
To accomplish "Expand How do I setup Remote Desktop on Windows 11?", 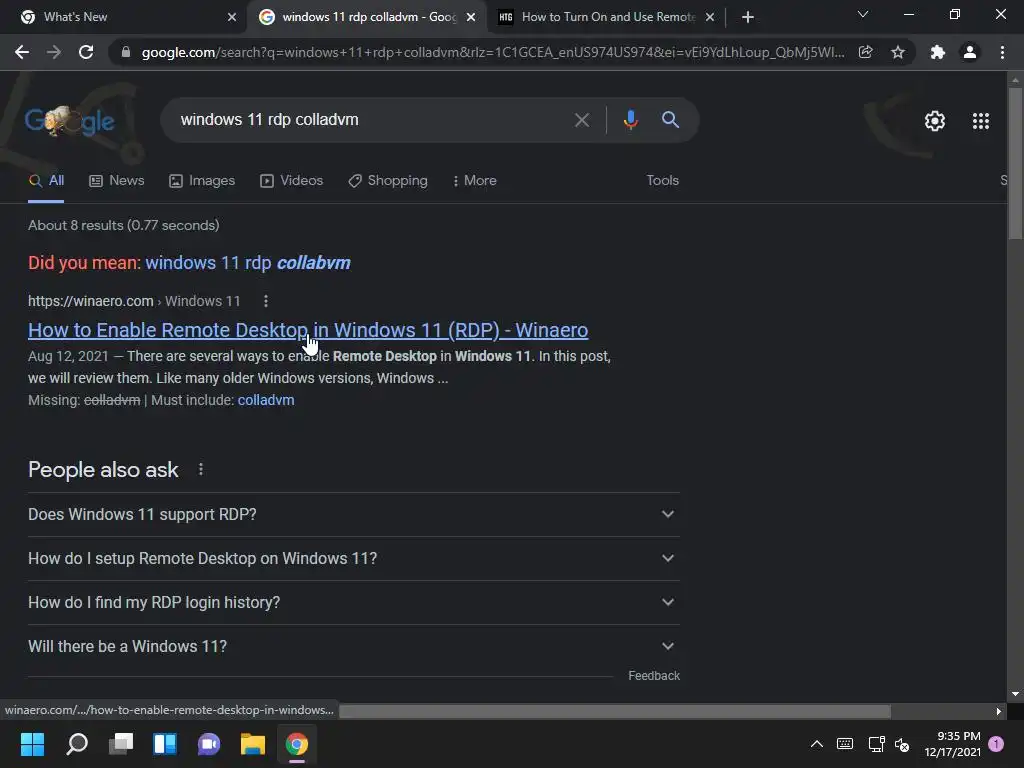I will pos(353,558).
